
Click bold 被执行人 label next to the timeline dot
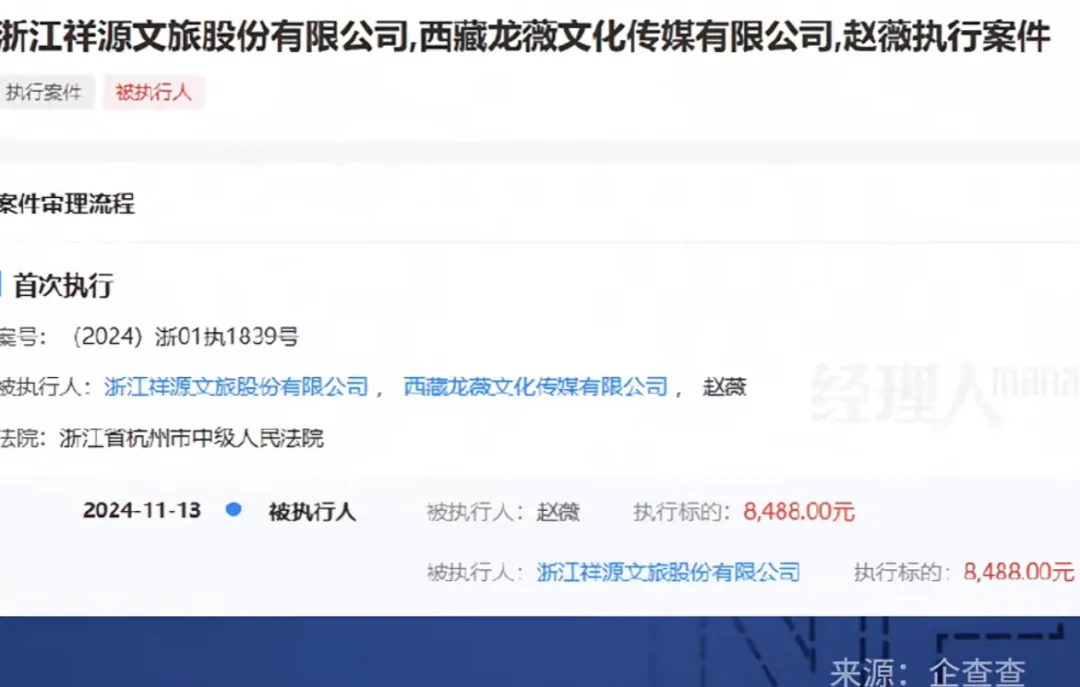312,512
